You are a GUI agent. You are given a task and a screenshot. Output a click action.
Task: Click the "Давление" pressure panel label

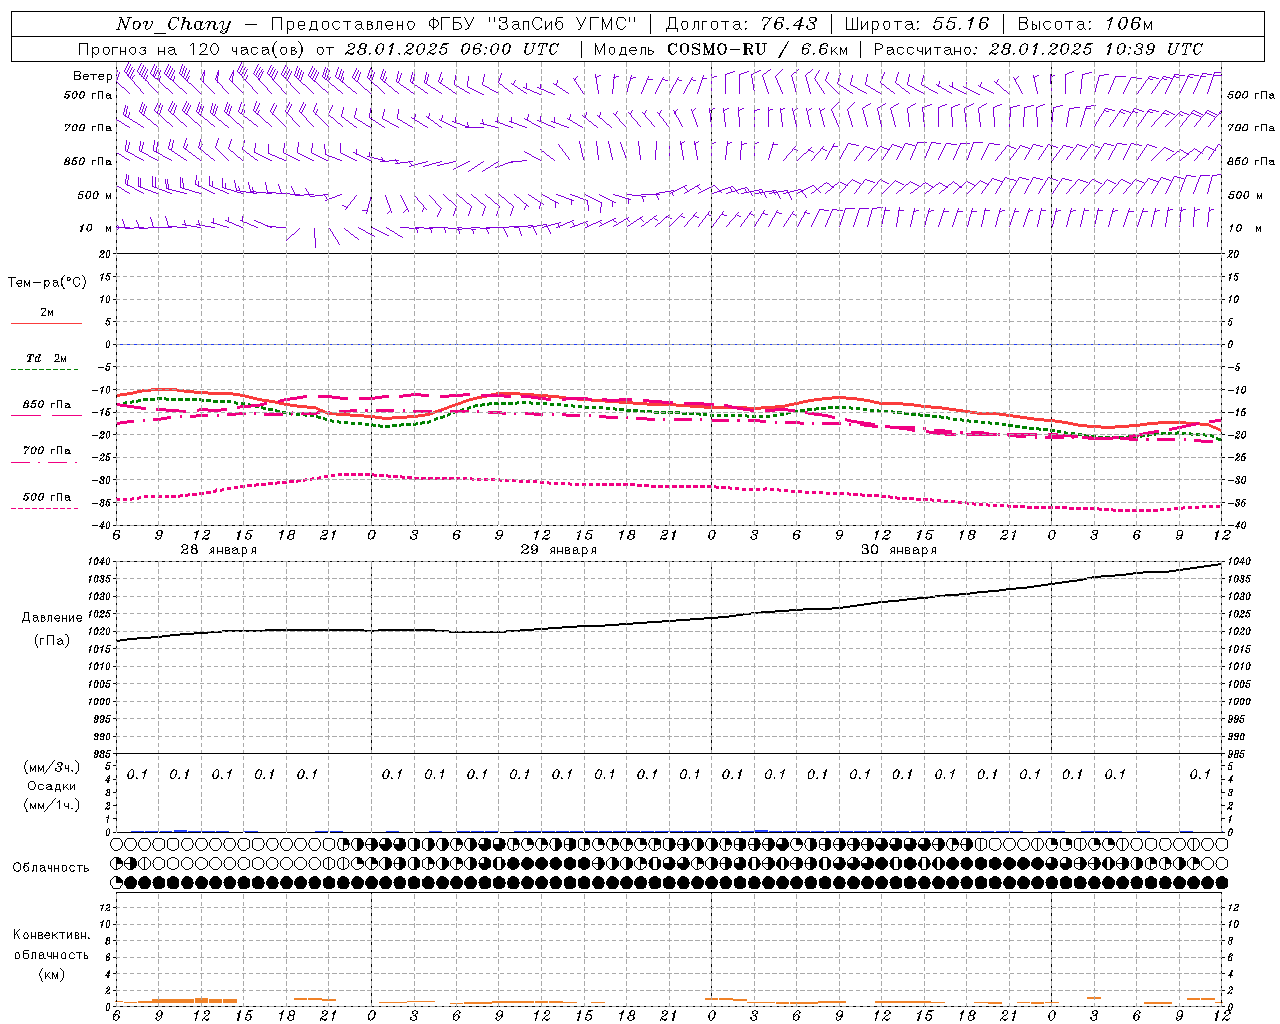click(52, 618)
